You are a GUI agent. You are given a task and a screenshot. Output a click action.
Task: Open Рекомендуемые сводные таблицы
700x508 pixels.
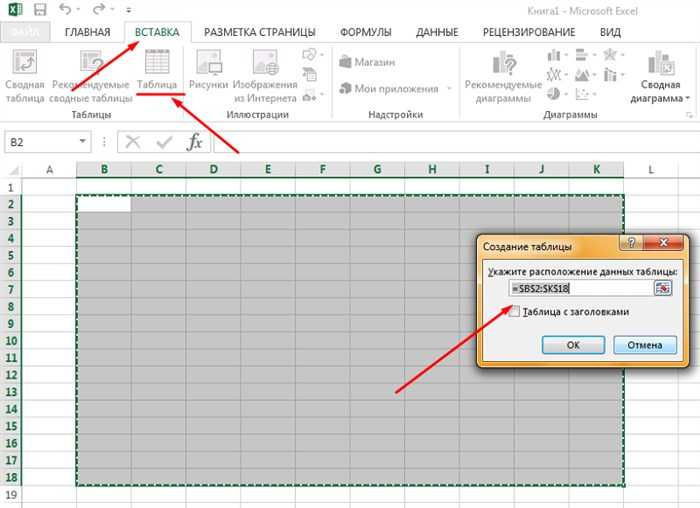point(91,76)
